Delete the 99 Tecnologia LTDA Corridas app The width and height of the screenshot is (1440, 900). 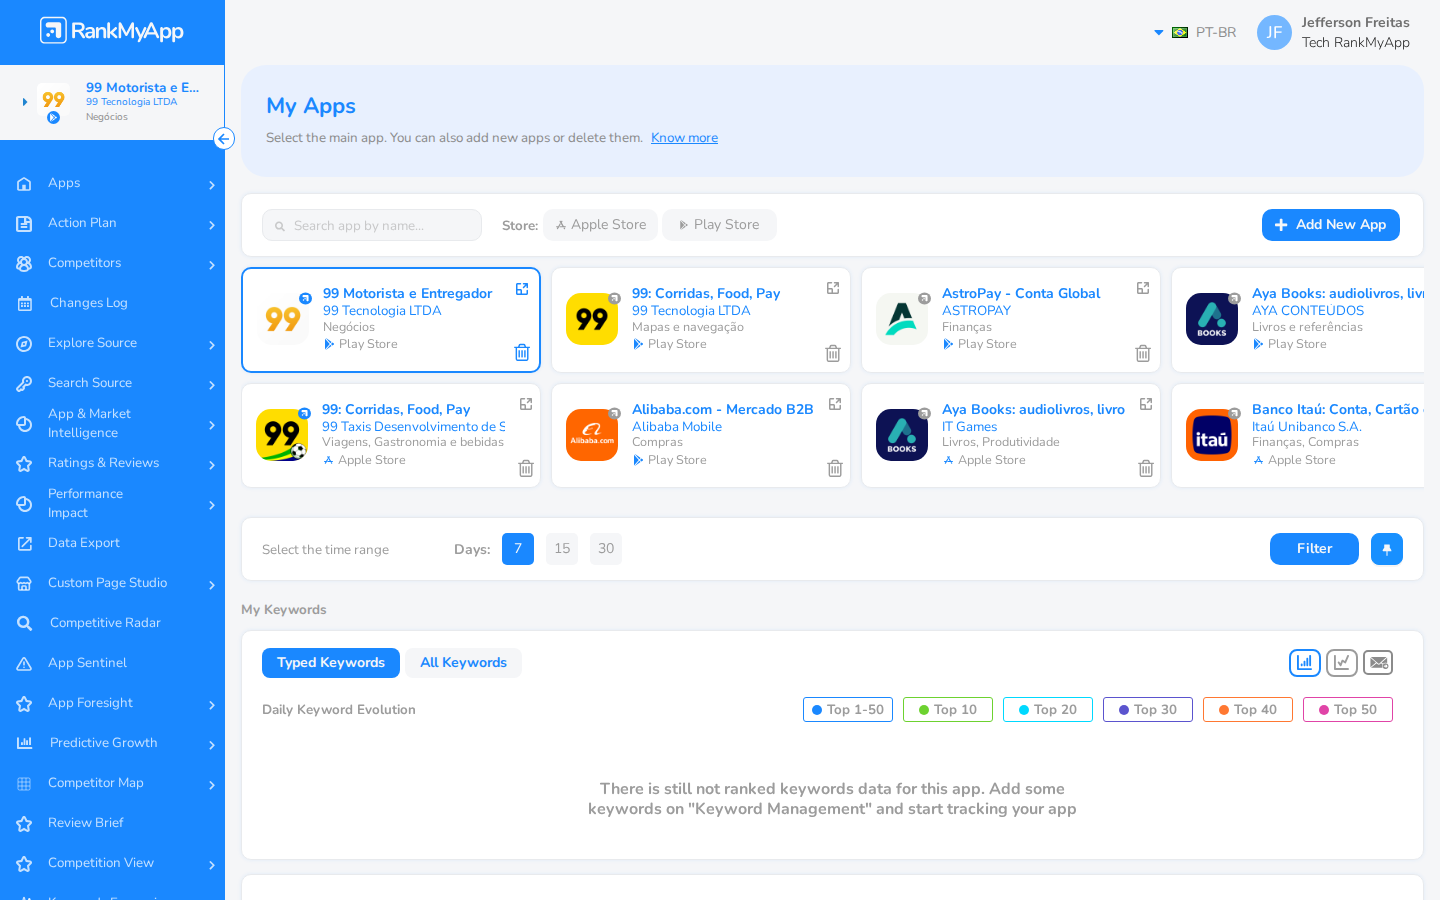pyautogui.click(x=833, y=353)
